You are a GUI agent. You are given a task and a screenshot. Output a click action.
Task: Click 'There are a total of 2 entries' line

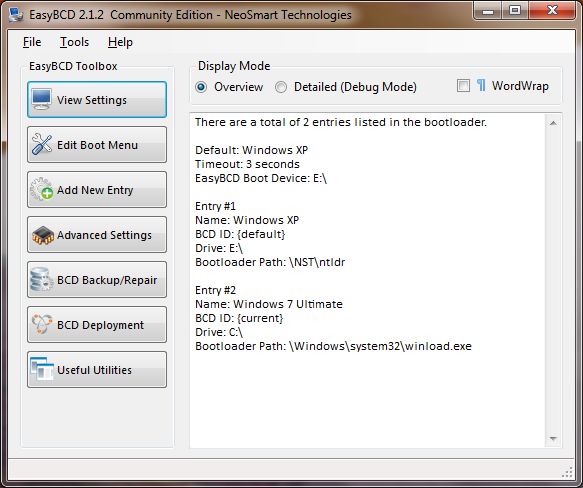tap(341, 122)
